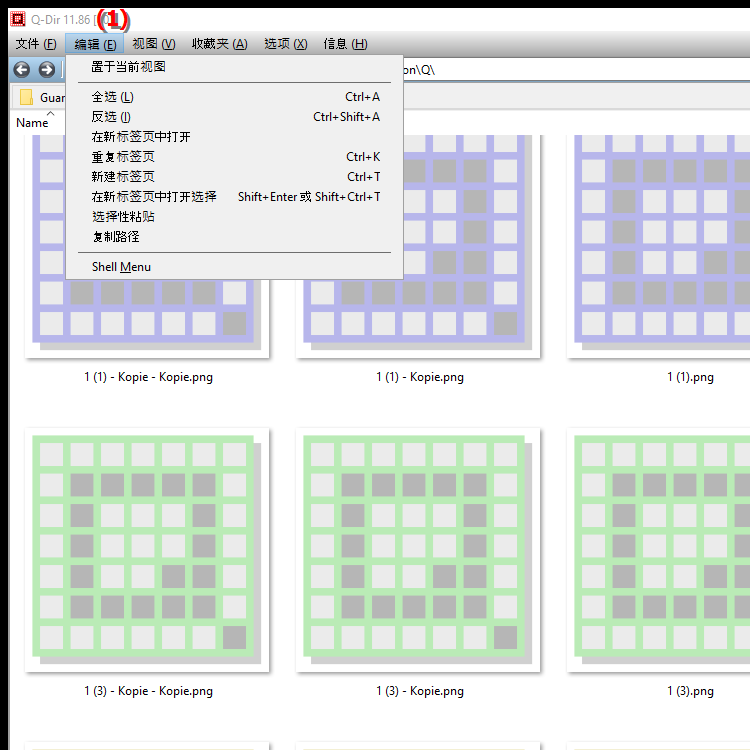The height and width of the screenshot is (750, 750).
Task: Select 全选 (L) Ctrl+A menu entry
Action: click(x=234, y=97)
